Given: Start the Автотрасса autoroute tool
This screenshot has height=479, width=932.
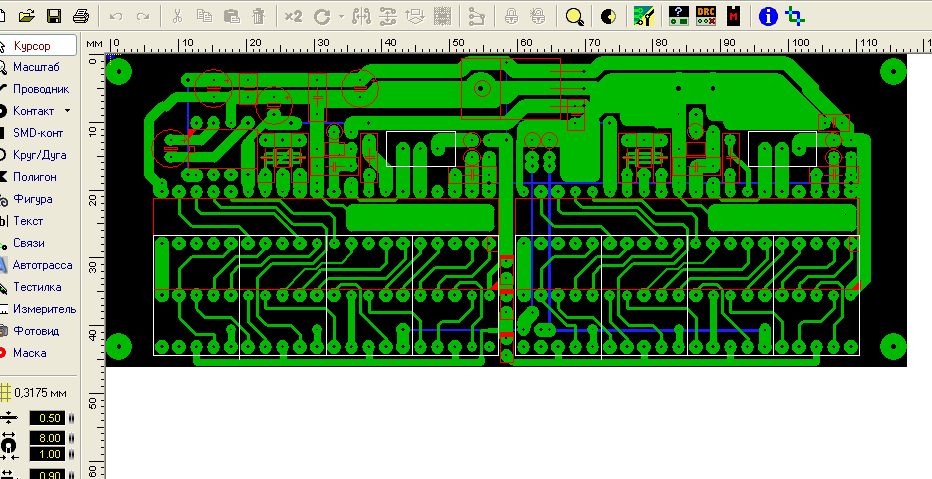Looking at the screenshot, I should [37, 265].
